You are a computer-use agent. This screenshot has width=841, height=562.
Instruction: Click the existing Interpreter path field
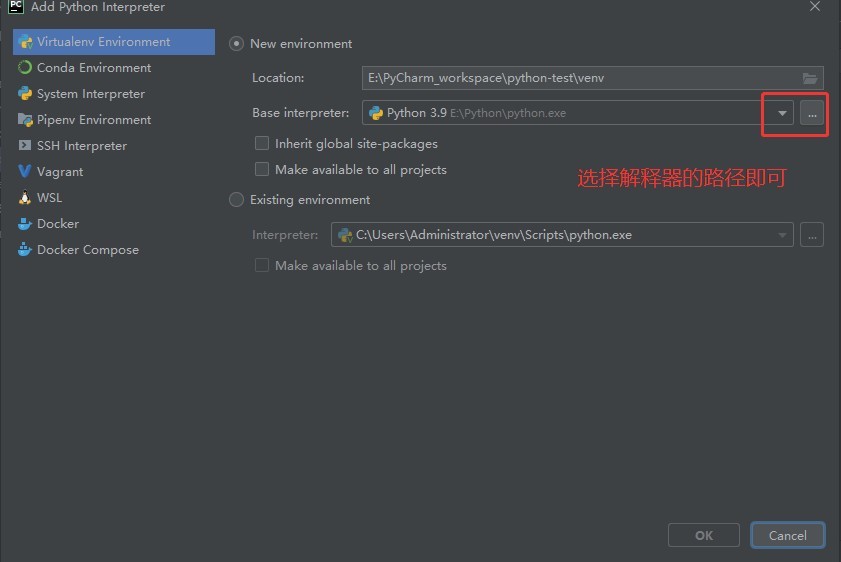click(x=562, y=235)
